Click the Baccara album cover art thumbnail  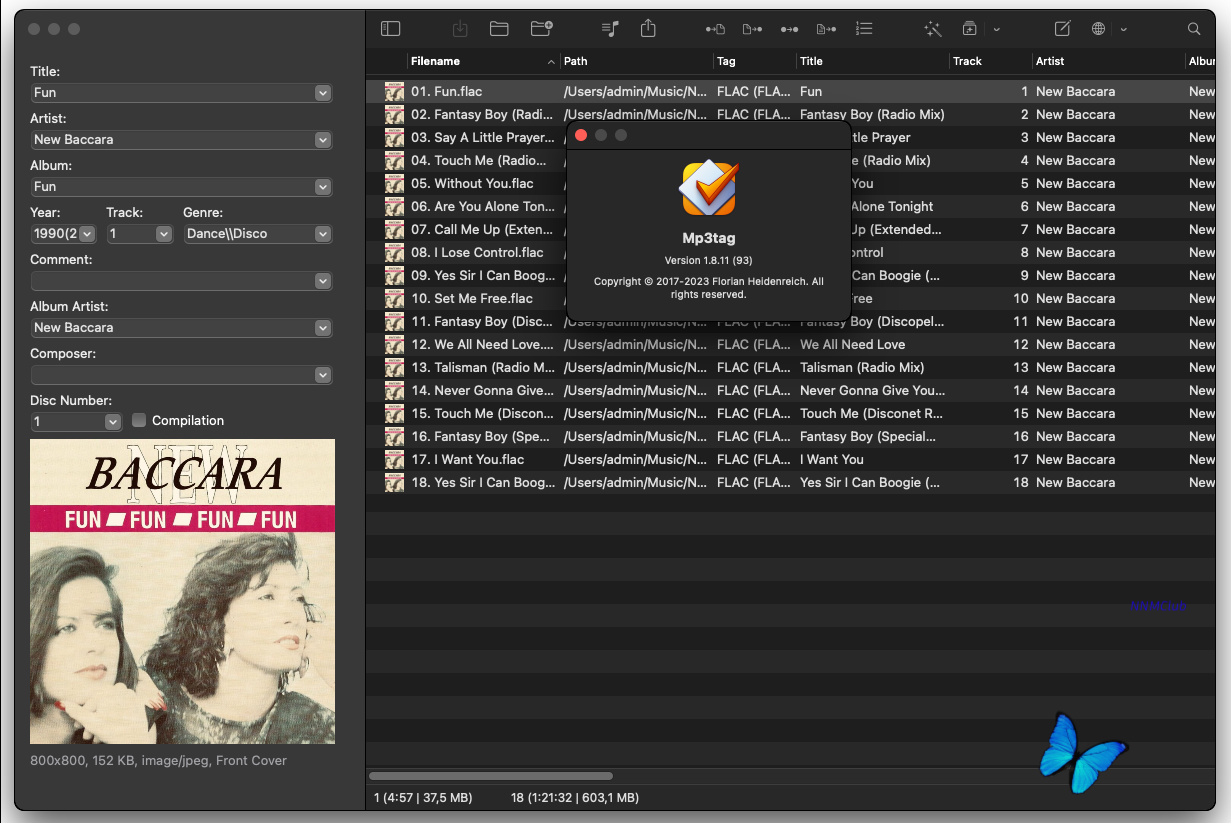pos(182,591)
